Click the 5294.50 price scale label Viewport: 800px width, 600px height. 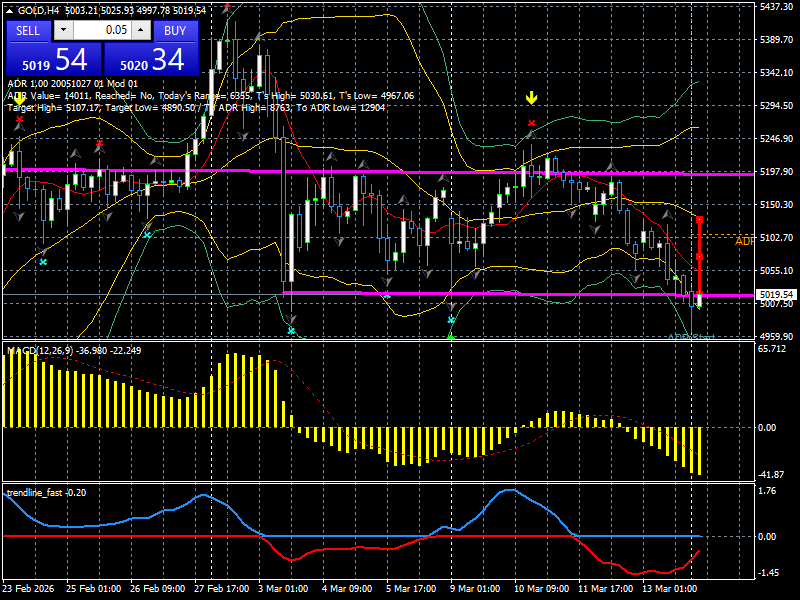(x=776, y=106)
